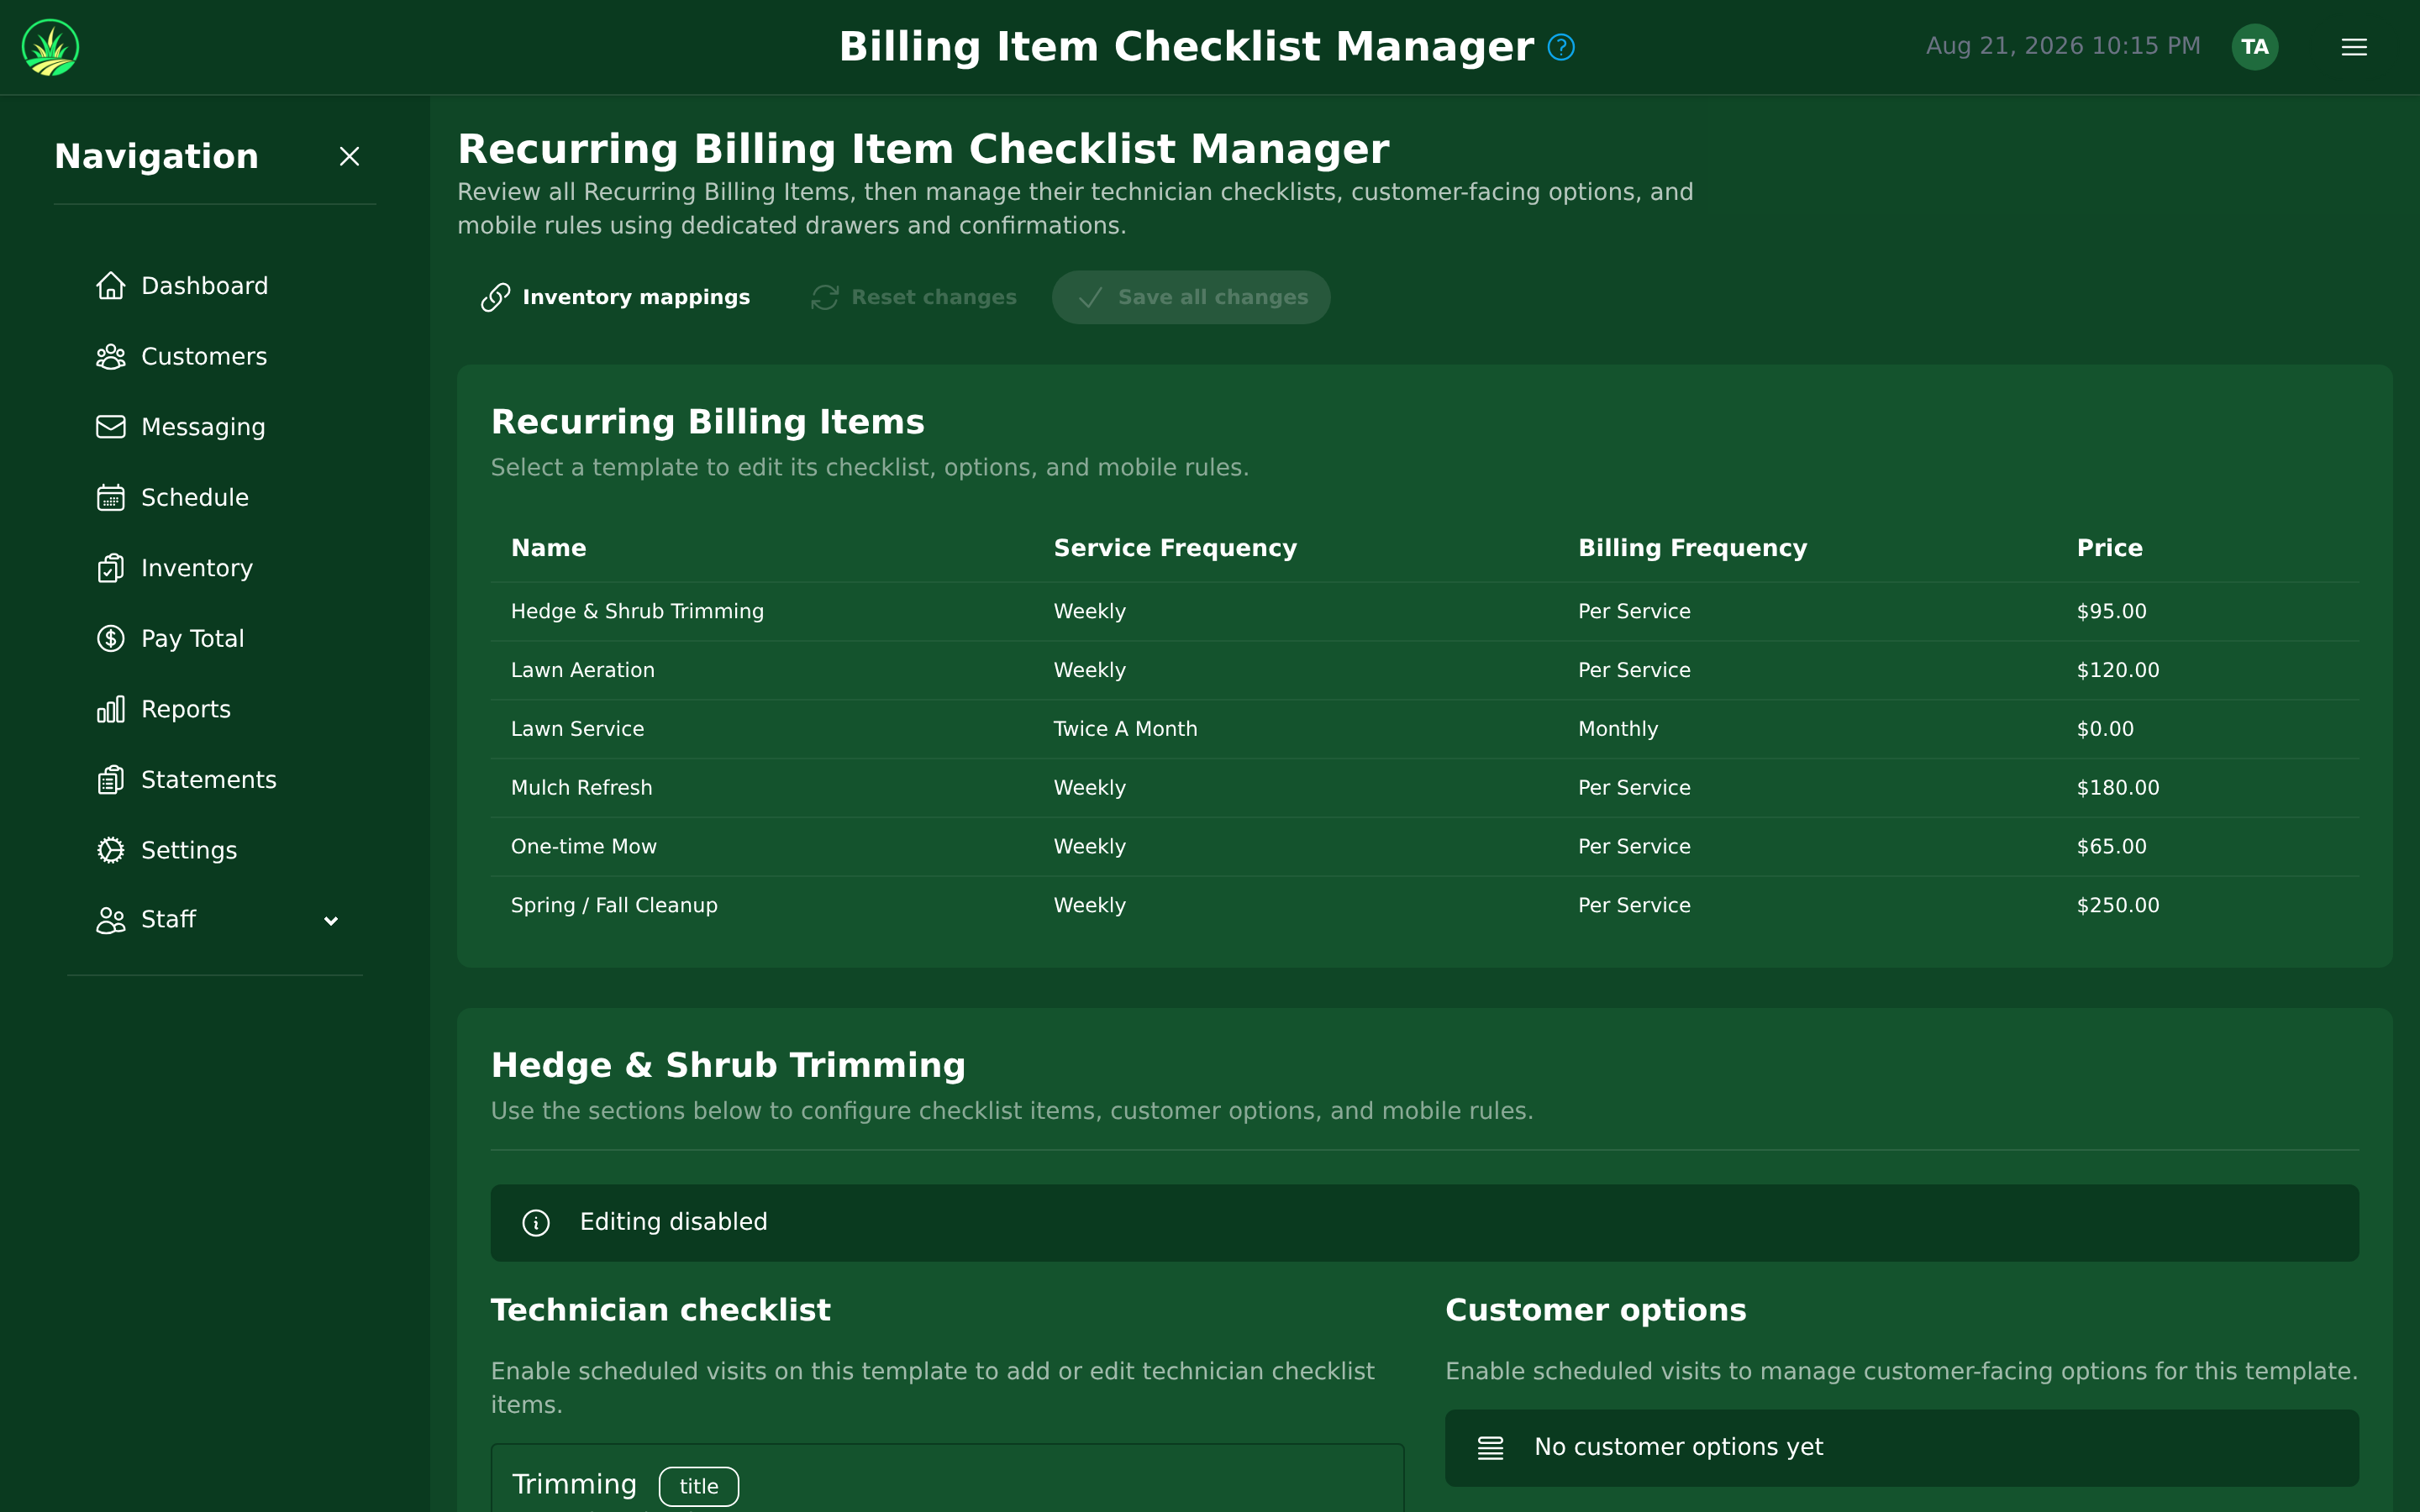Viewport: 2420px width, 1512px height.
Task: Click the Technician checklist heading
Action: [x=660, y=1310]
